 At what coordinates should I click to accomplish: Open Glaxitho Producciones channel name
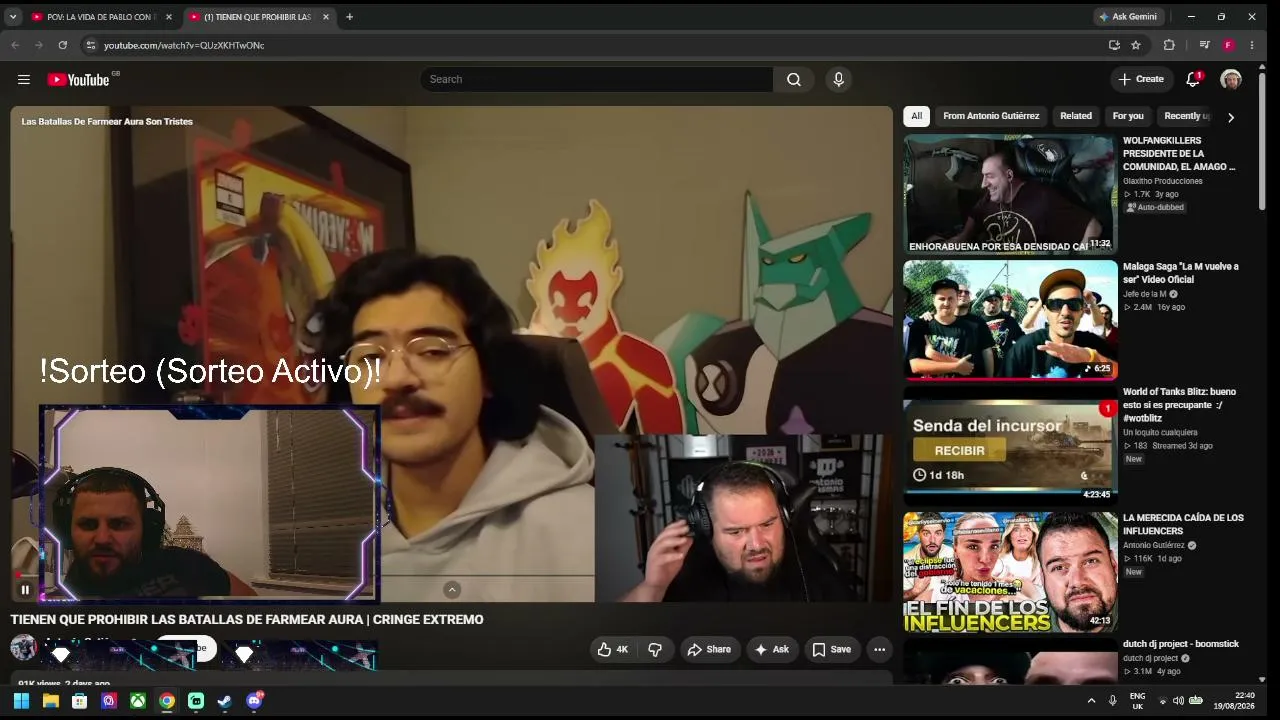pos(1163,181)
